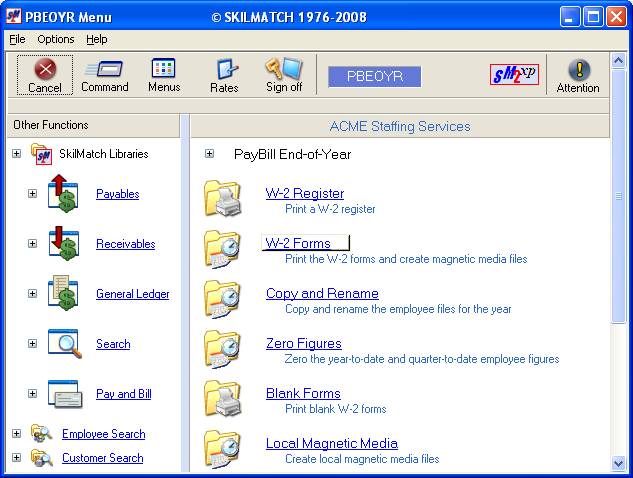Open the File menu
The width and height of the screenshot is (633, 478).
click(x=17, y=39)
